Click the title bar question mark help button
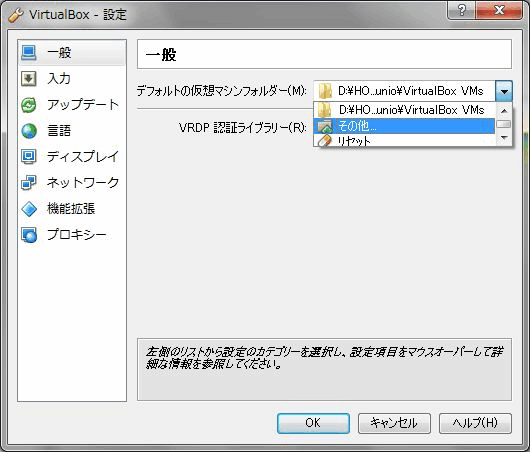Viewport: 530px width, 452px height. coord(461,11)
